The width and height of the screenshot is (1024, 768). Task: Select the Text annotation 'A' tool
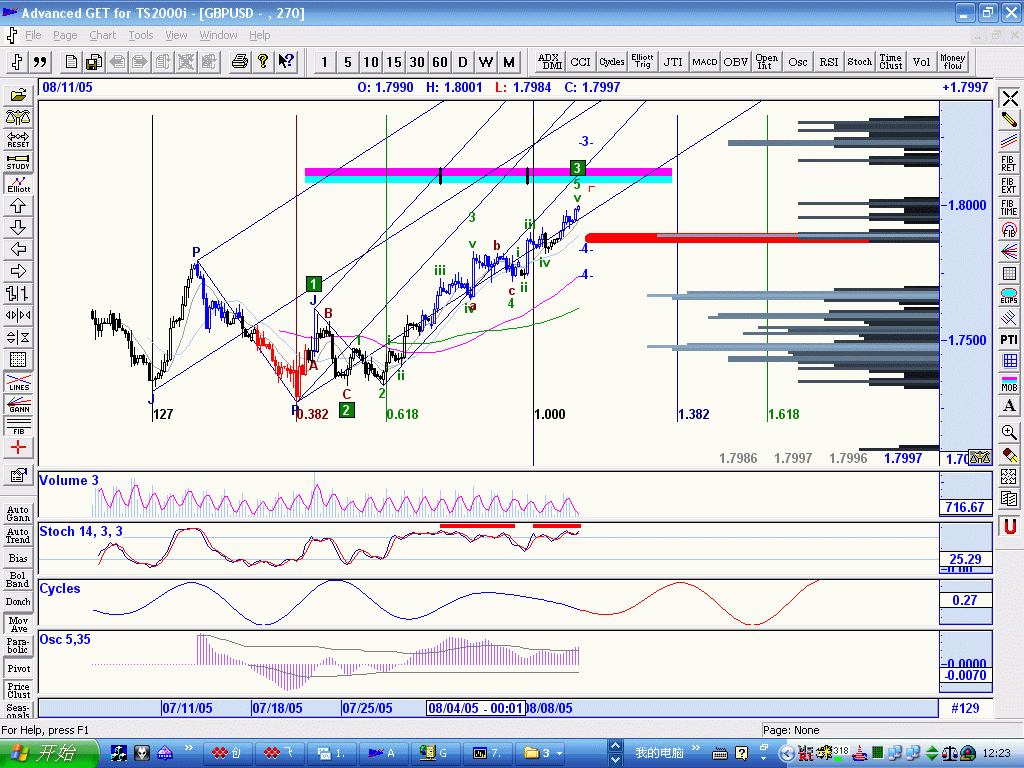click(1009, 406)
